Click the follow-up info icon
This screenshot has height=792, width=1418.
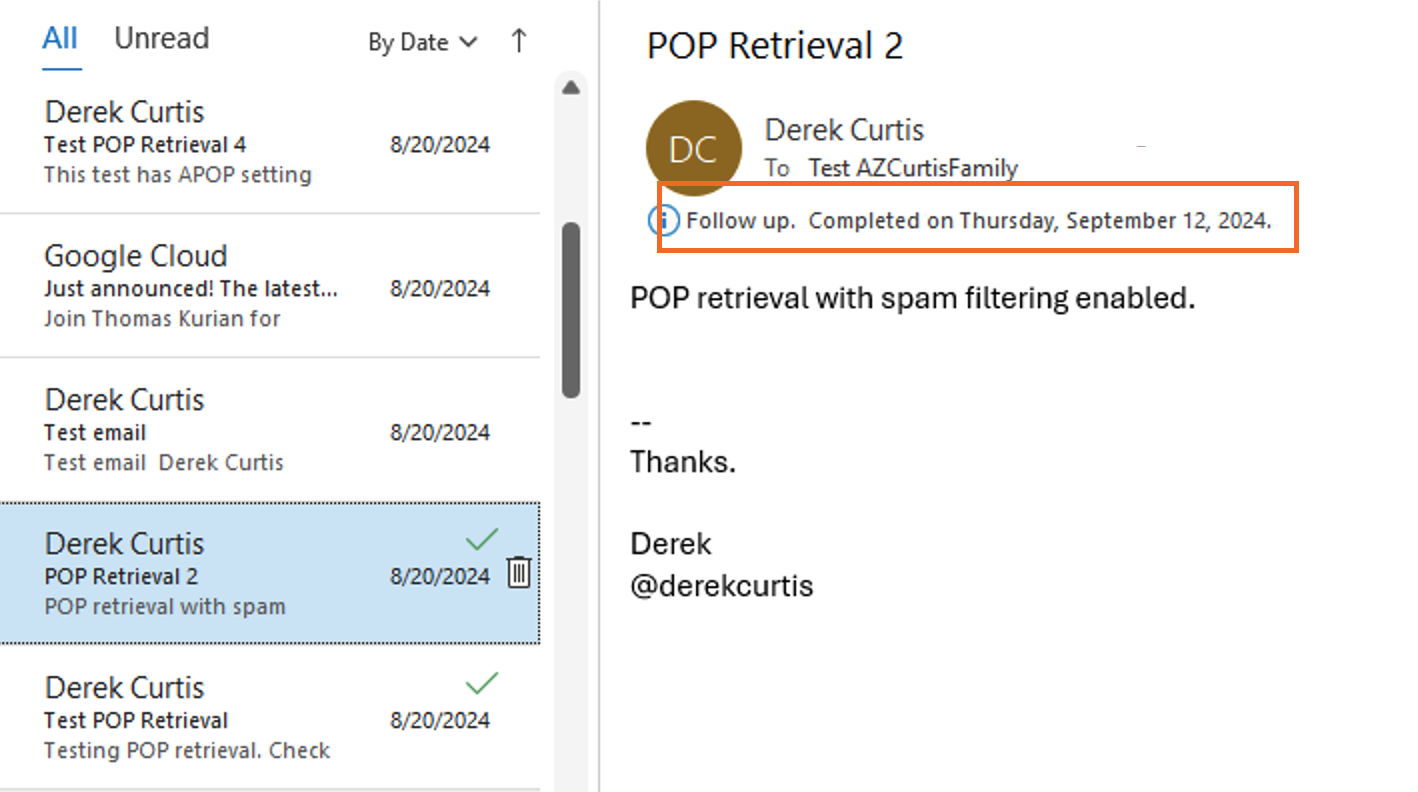(664, 220)
